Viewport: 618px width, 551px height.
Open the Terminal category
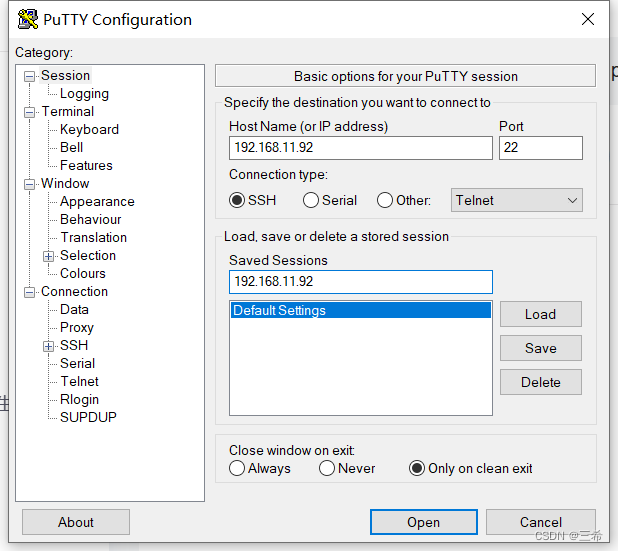(x=68, y=112)
